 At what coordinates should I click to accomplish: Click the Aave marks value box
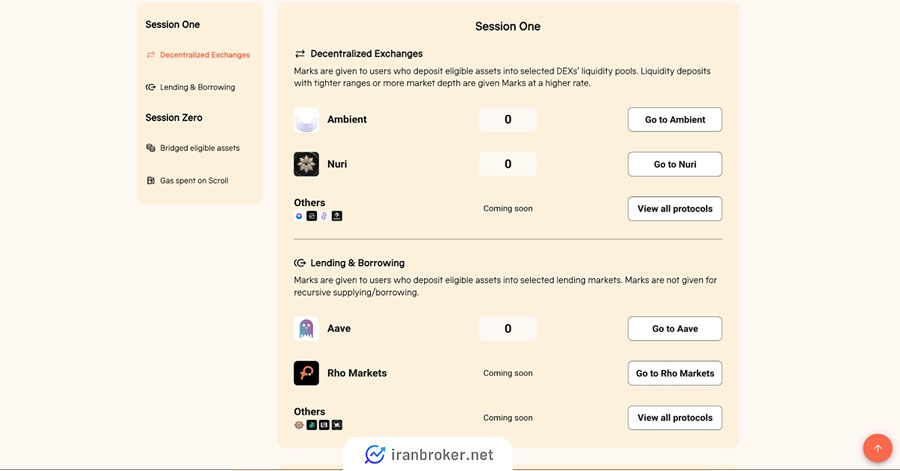[508, 329]
